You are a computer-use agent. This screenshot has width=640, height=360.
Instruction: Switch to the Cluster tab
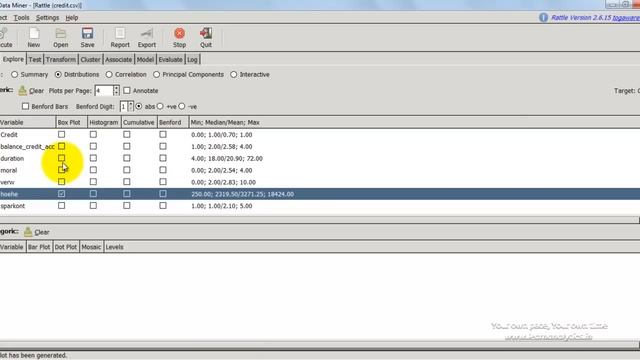point(90,60)
